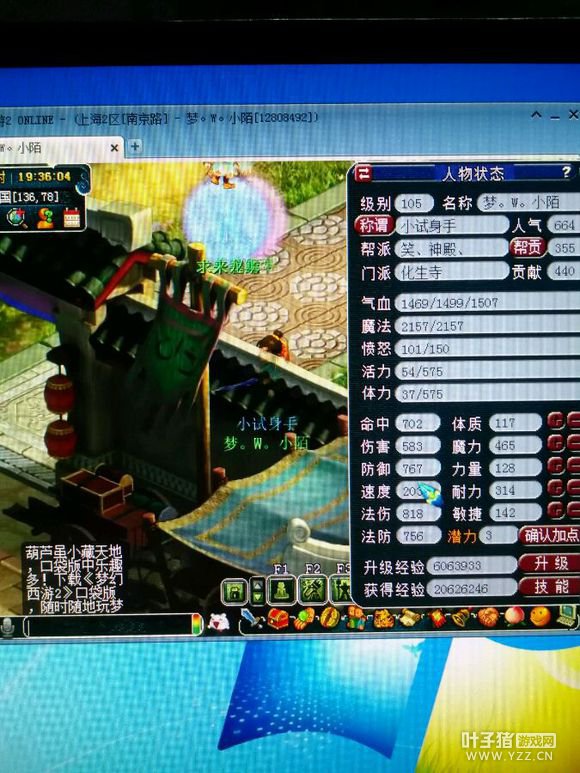Toggle the skill bar lock icon
The width and height of the screenshot is (580, 773).
234,592
